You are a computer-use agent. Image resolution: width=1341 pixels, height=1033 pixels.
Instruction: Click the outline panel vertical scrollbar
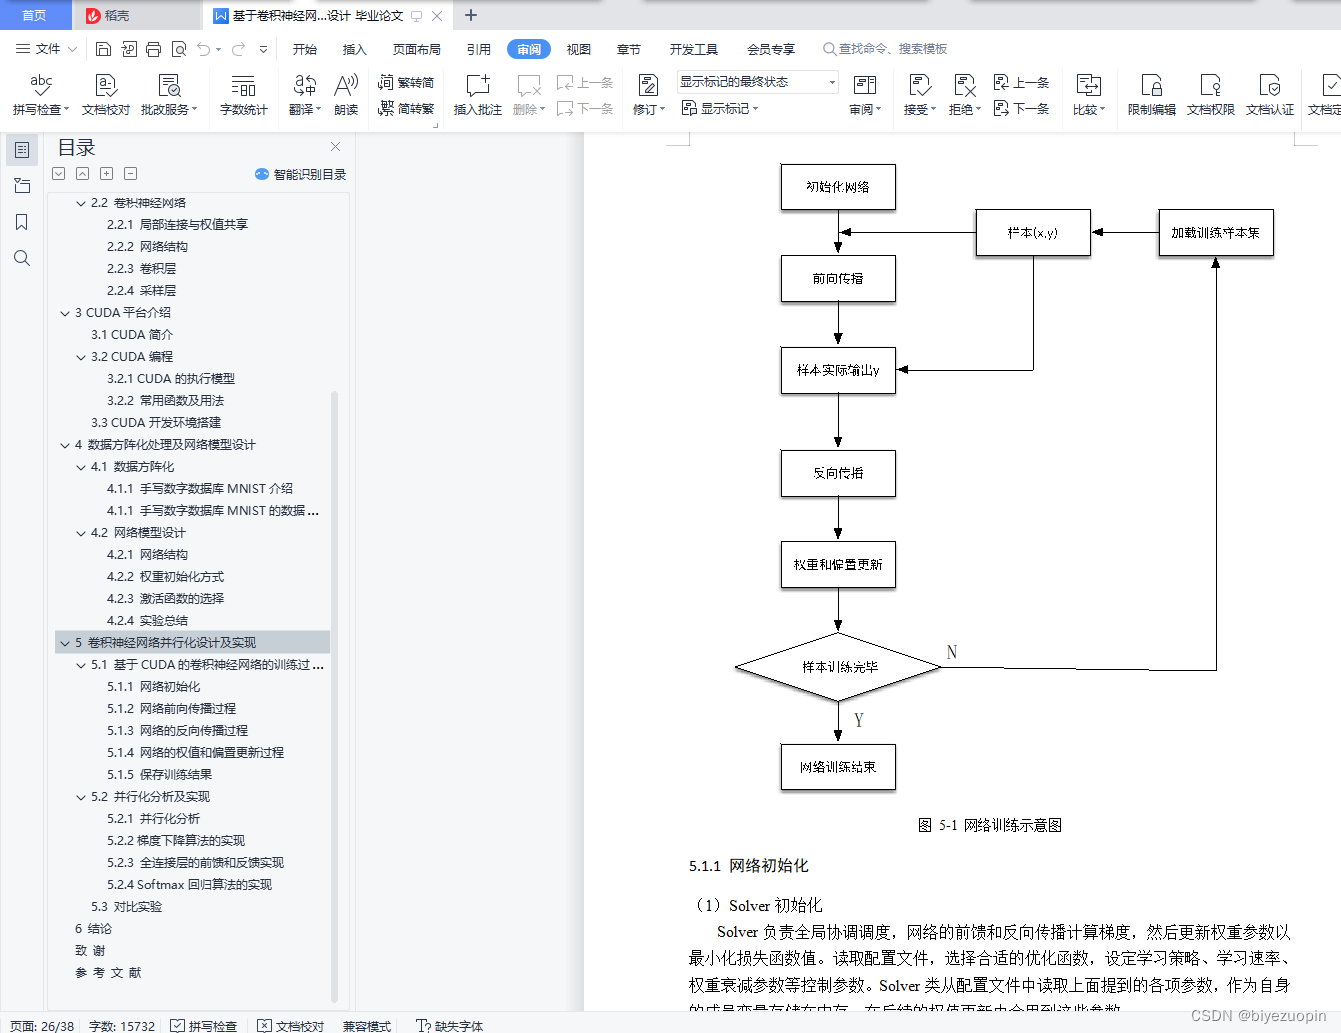click(x=334, y=695)
